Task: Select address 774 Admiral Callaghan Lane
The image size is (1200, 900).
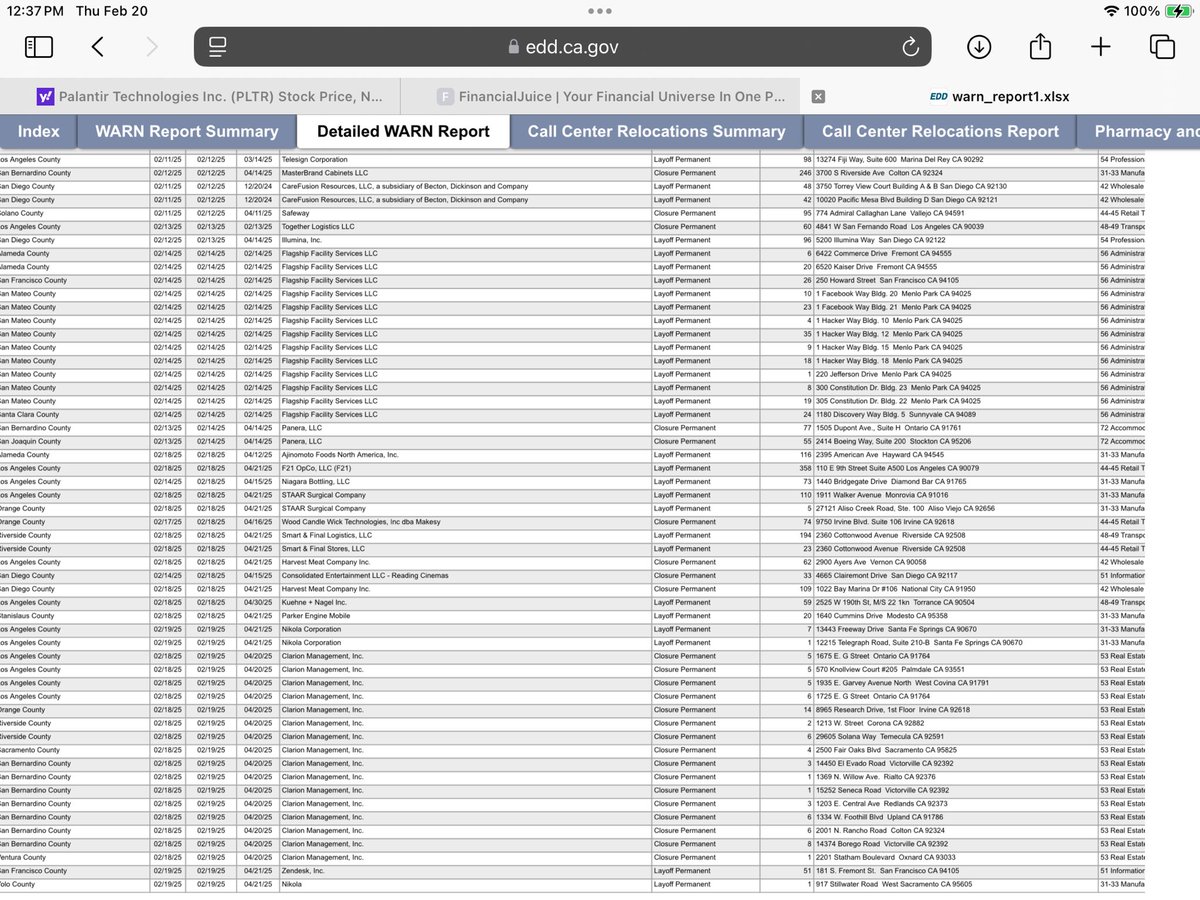Action: click(x=955, y=213)
